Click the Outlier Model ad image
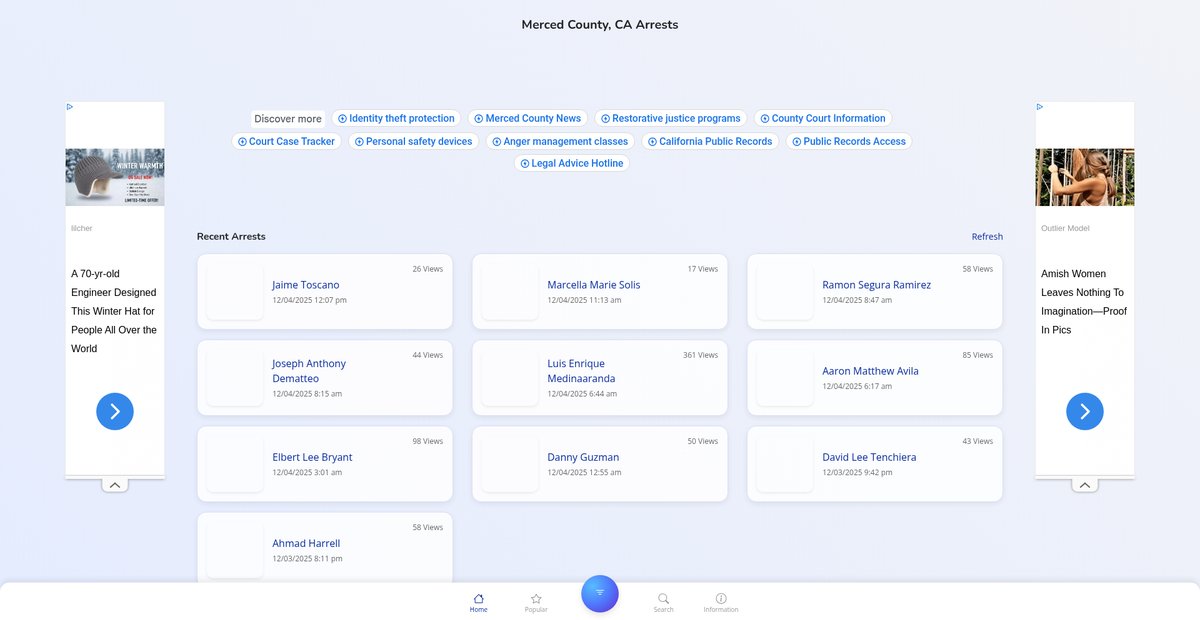The height and width of the screenshot is (620, 1200). (x=1085, y=177)
